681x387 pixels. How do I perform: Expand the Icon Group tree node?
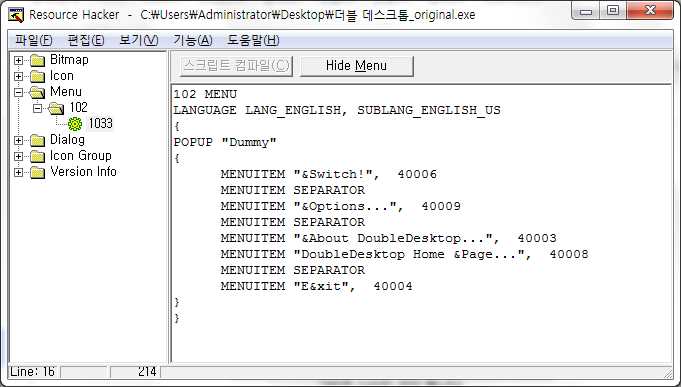coord(18,156)
